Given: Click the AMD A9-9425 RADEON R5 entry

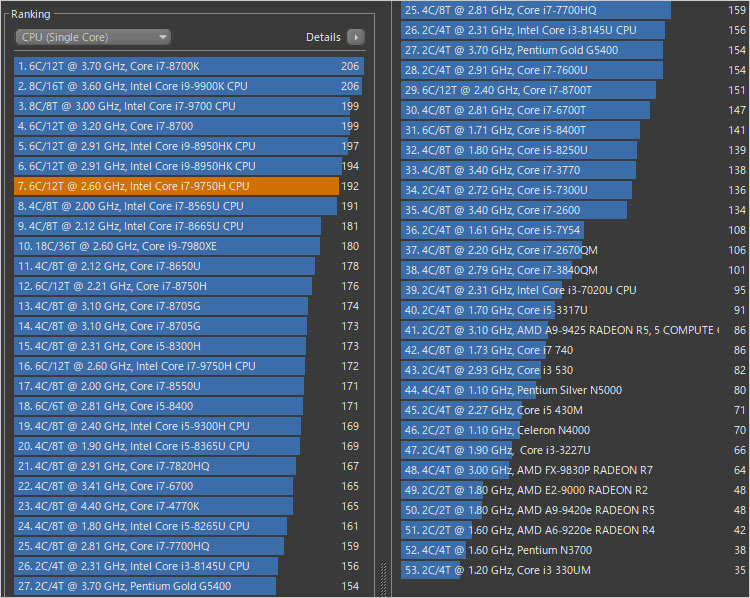Looking at the screenshot, I should pyautogui.click(x=560, y=330).
